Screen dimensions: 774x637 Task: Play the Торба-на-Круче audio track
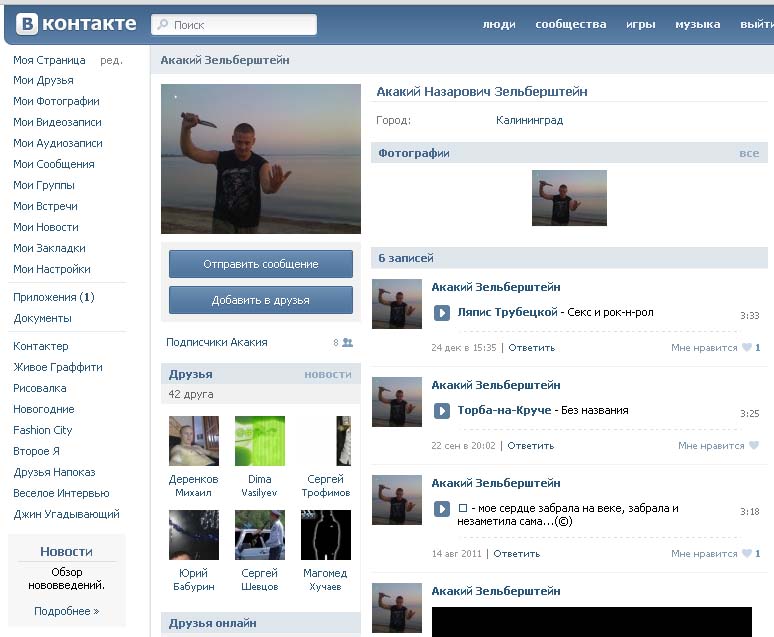[442, 411]
